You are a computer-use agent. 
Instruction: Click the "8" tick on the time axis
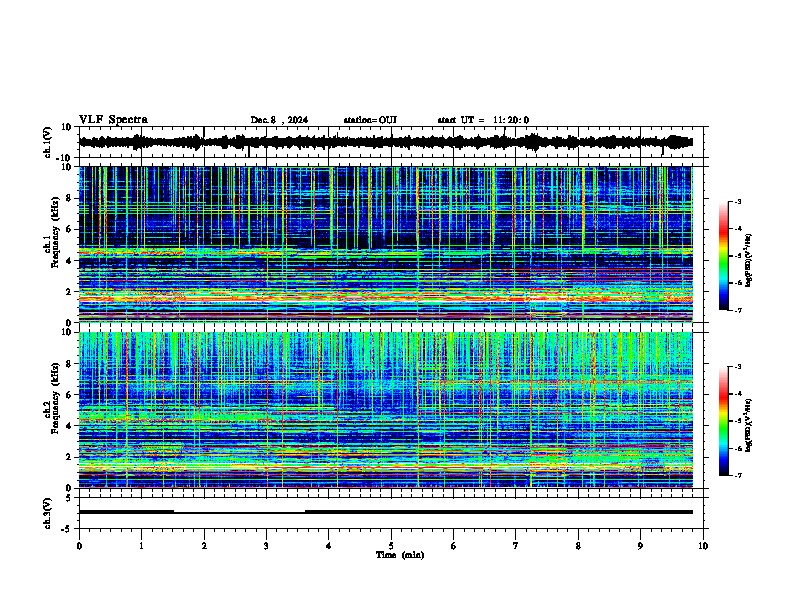click(578, 546)
